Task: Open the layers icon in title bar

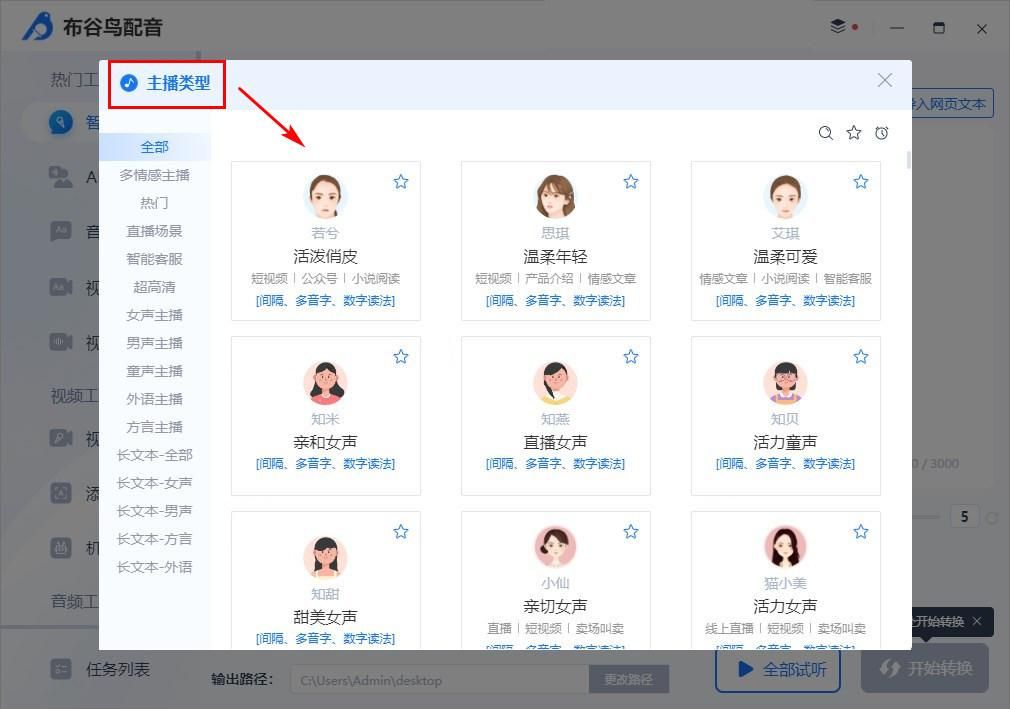Action: pos(837,26)
